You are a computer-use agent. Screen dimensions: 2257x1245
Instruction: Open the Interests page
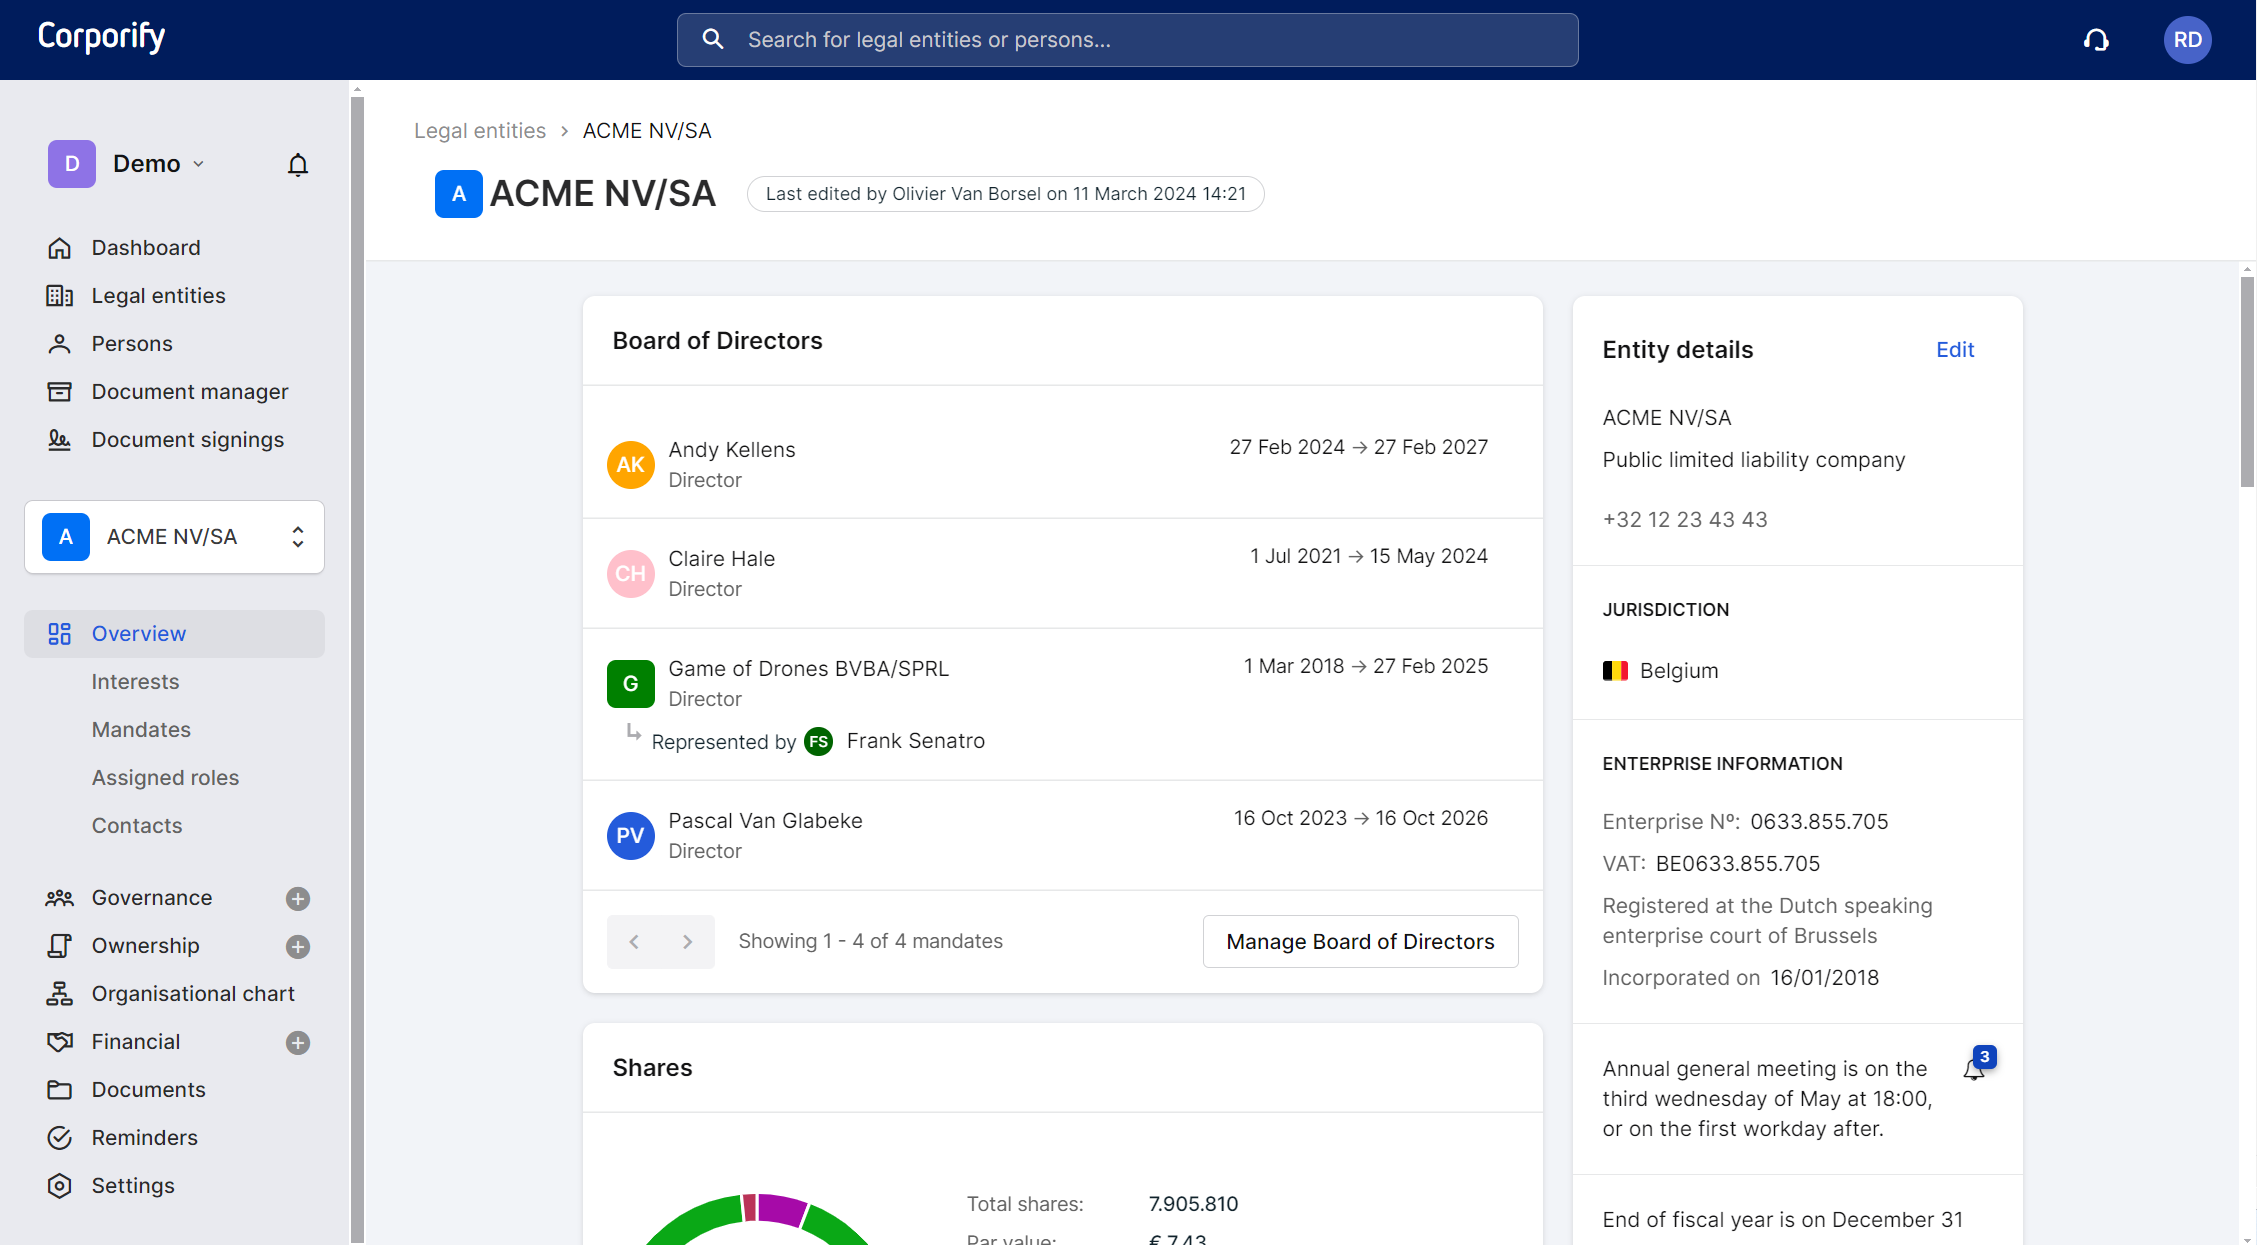135,681
